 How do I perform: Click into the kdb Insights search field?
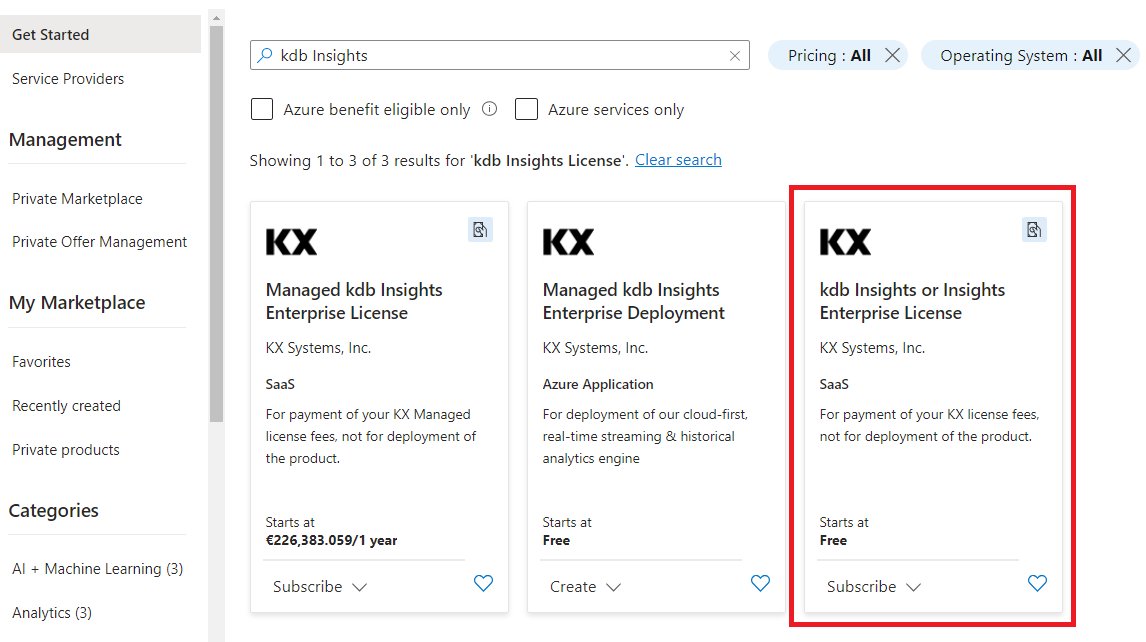click(x=500, y=56)
